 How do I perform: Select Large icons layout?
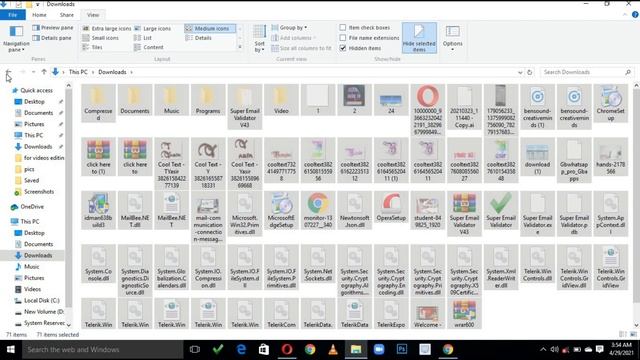pyautogui.click(x=153, y=29)
